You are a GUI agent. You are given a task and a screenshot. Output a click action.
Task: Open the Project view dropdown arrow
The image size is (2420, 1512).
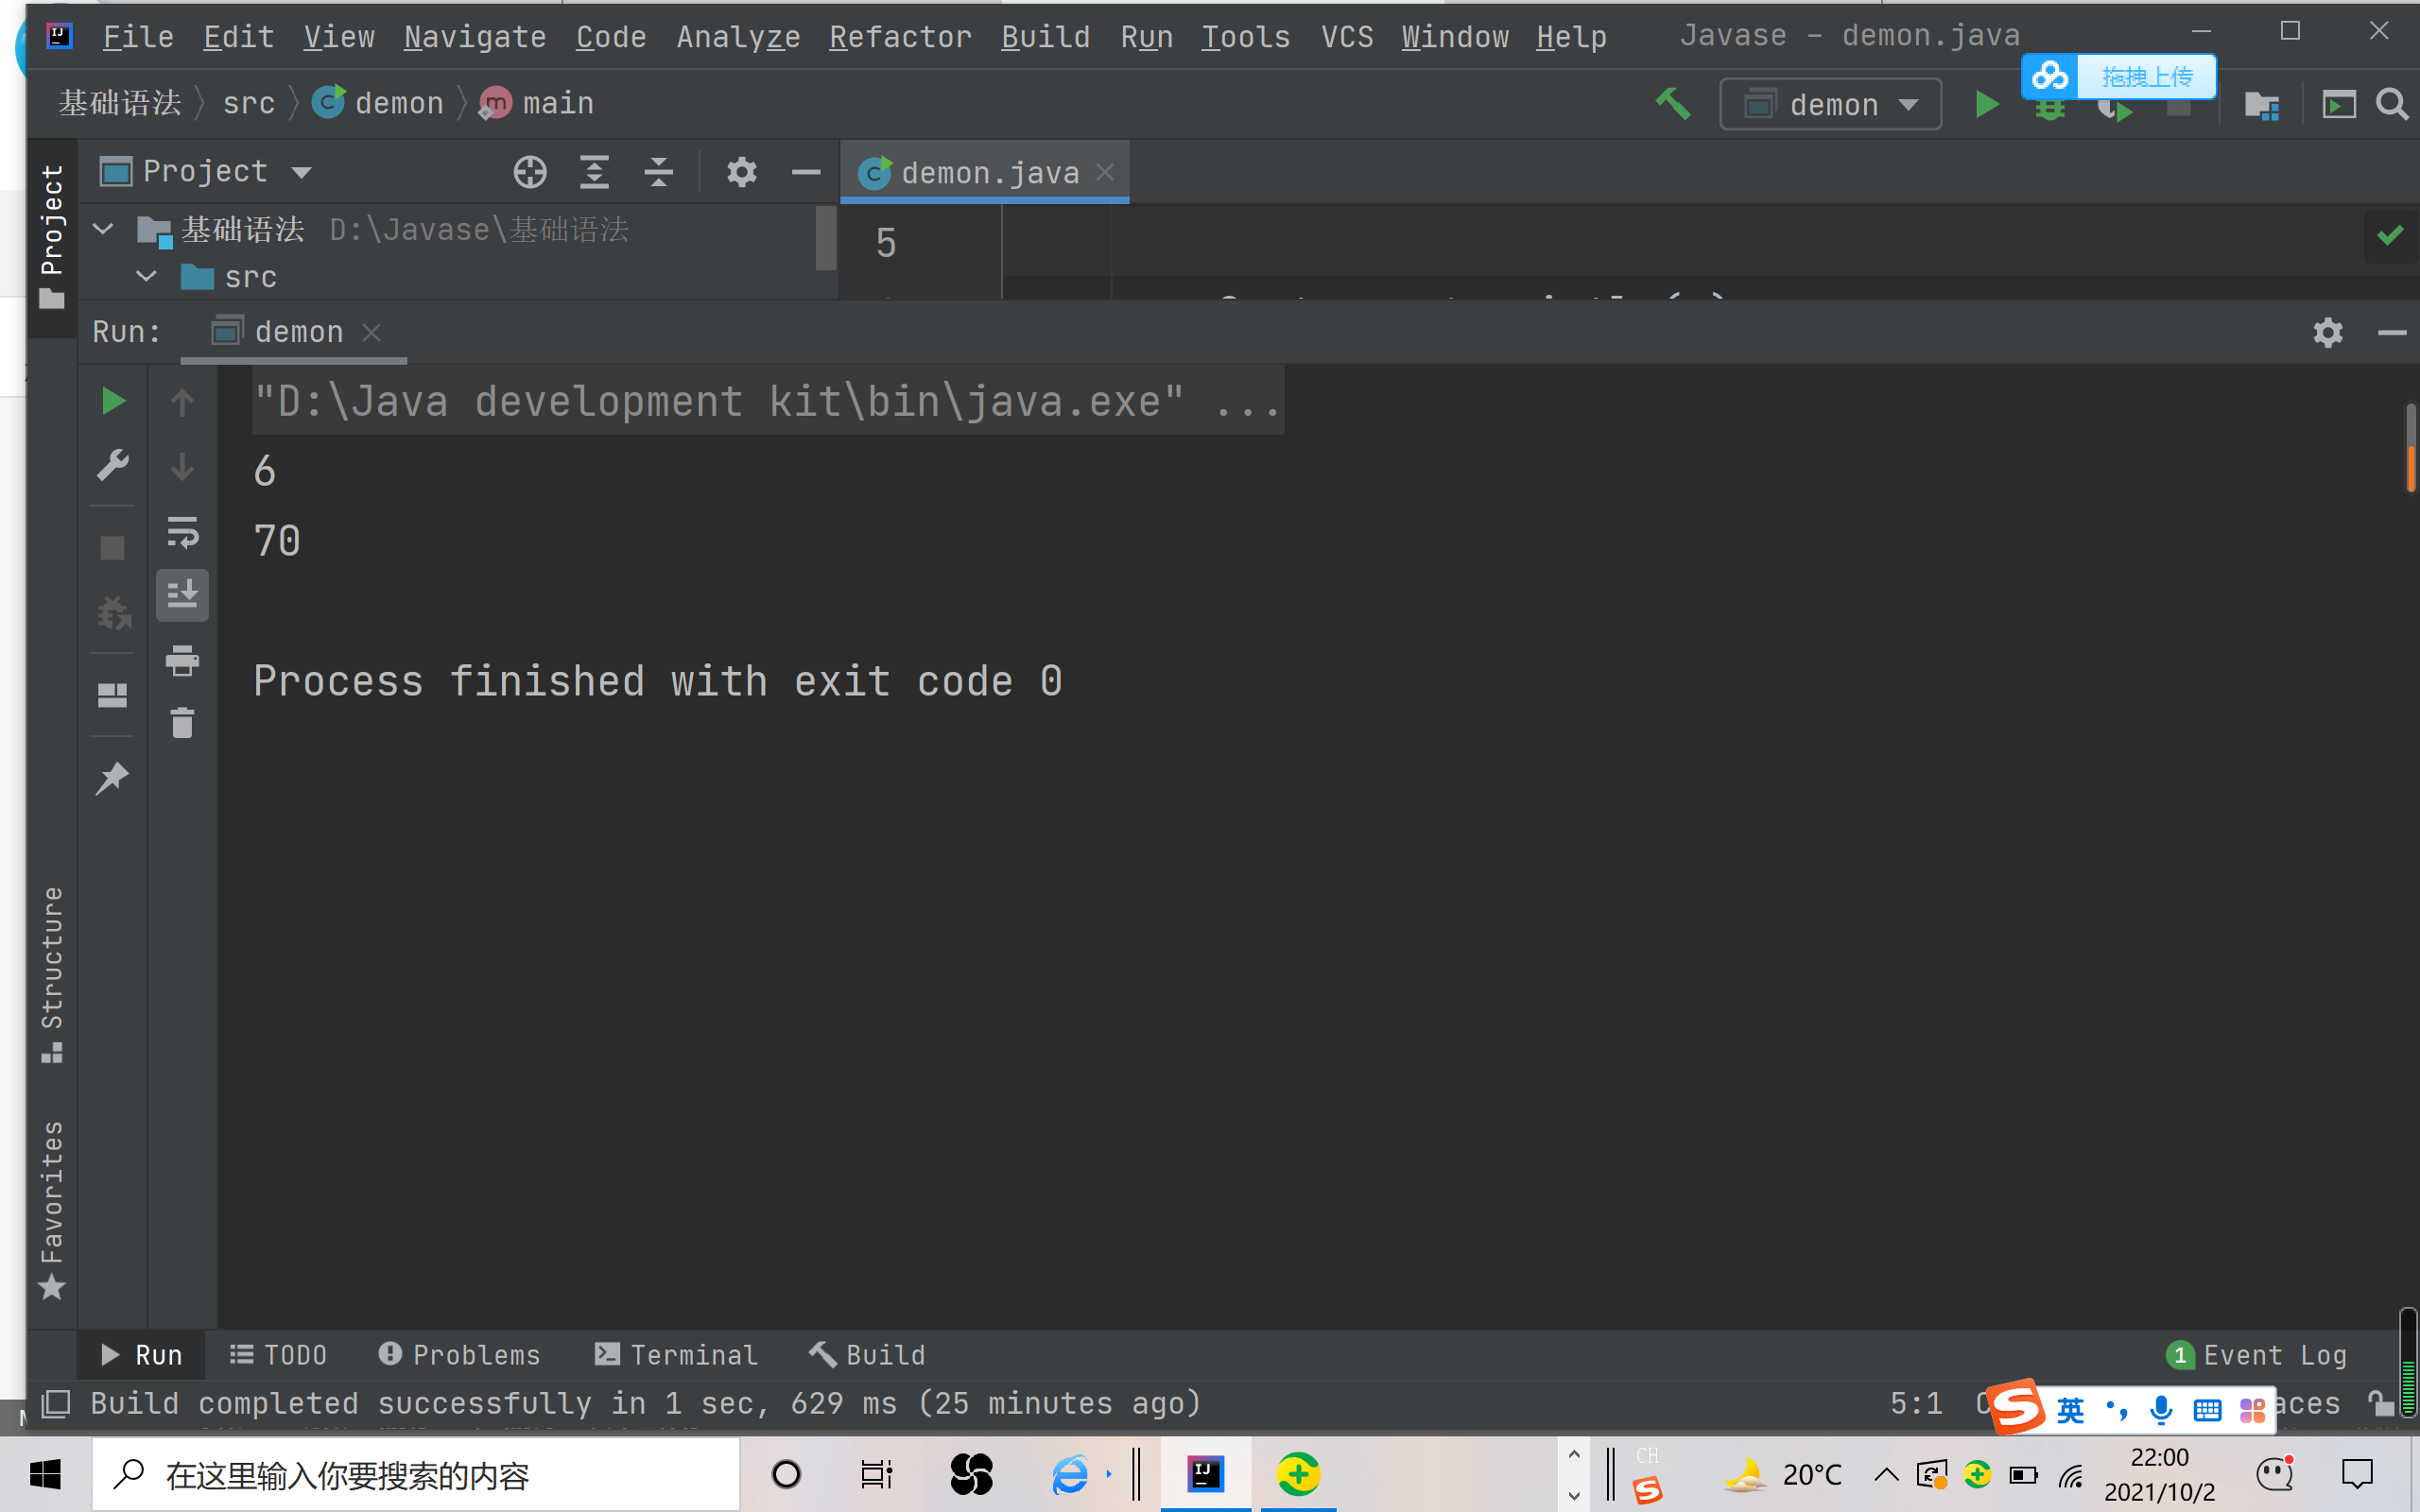coord(301,172)
